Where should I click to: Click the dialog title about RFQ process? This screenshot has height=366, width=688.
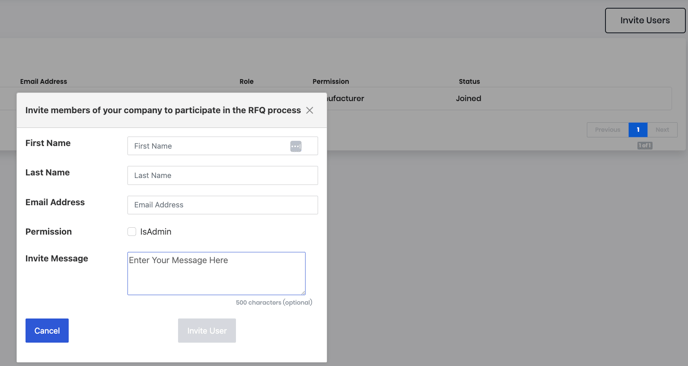(163, 110)
